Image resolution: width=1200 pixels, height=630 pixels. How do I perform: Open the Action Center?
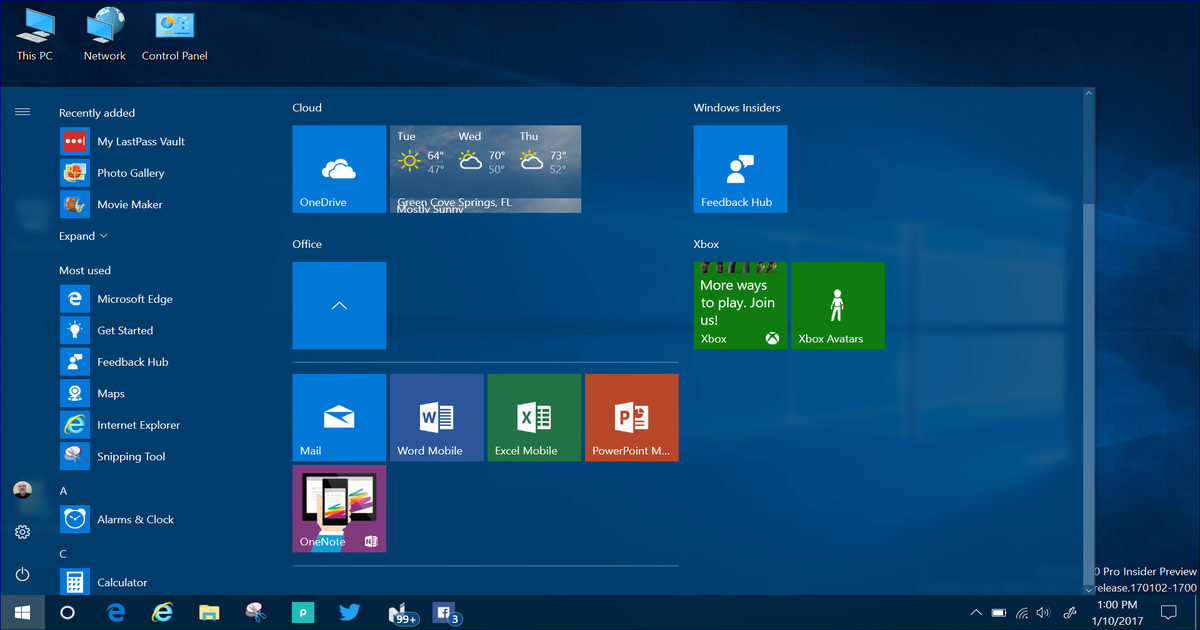(1168, 612)
